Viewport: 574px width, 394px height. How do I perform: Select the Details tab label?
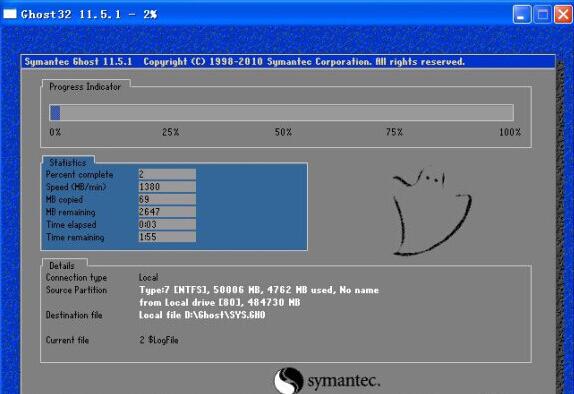pos(62,265)
